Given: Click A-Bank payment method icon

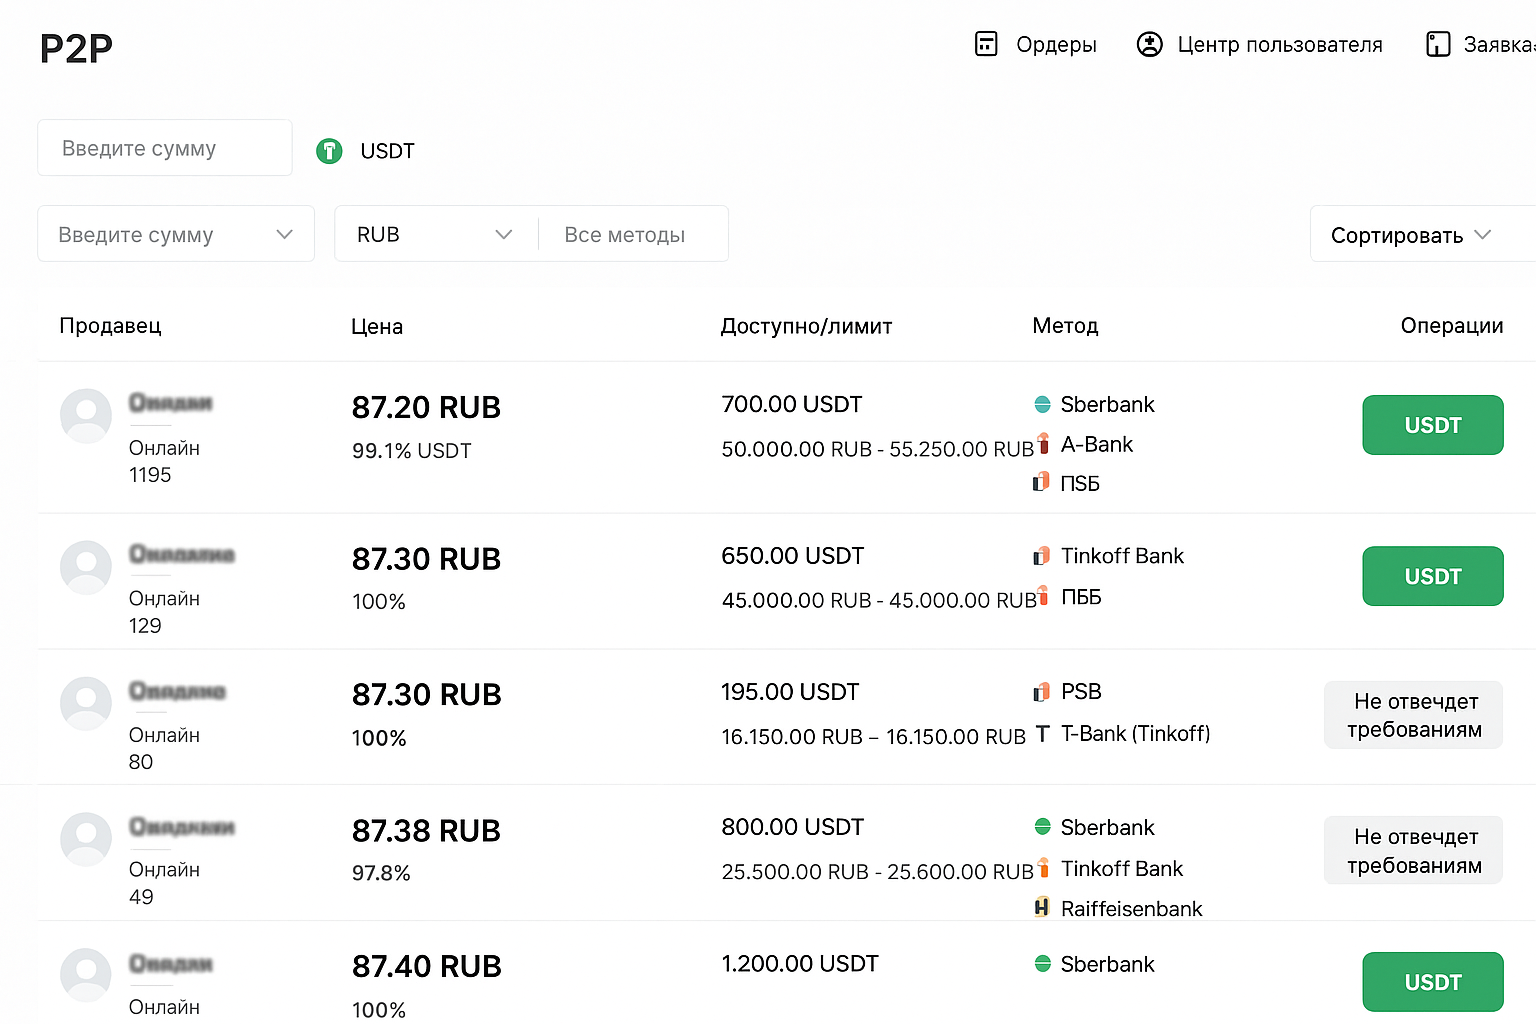Looking at the screenshot, I should pyautogui.click(x=1043, y=443).
